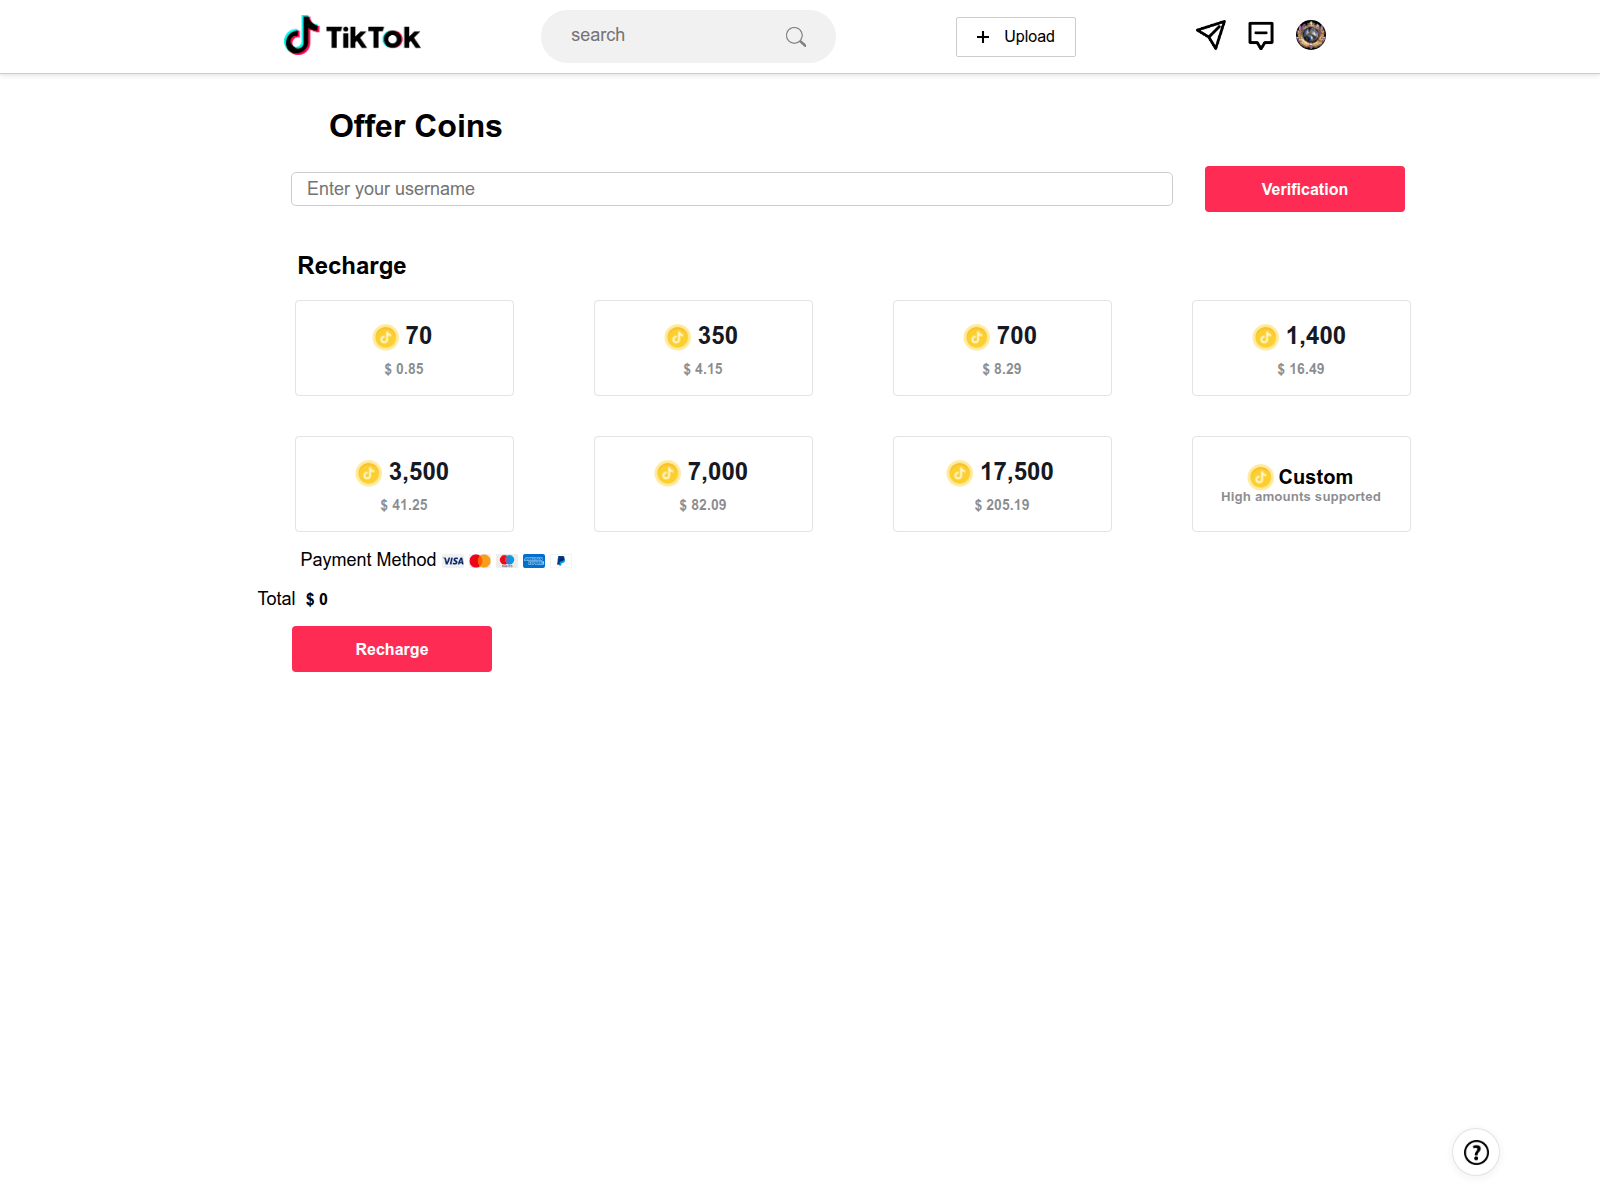This screenshot has width=1600, height=1200.
Task: Select the 7,000 coins package
Action: pyautogui.click(x=703, y=484)
